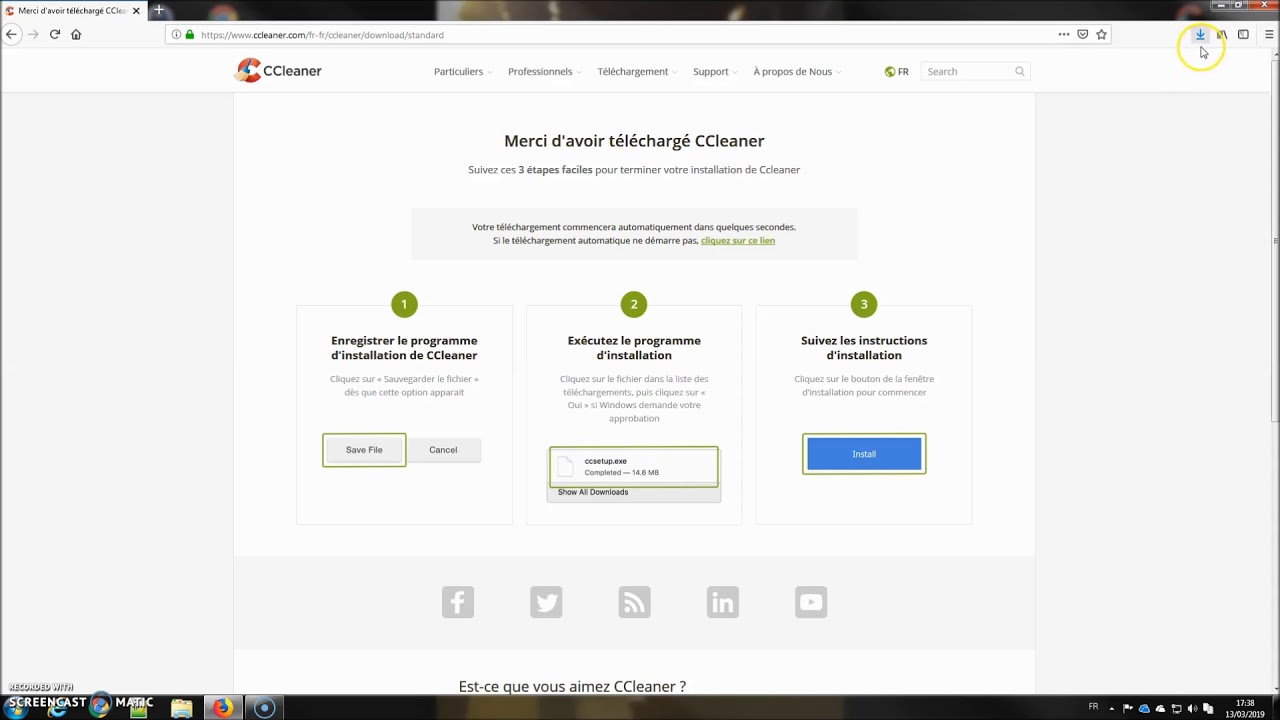
Task: Go to the Firefox home page
Action: click(76, 34)
